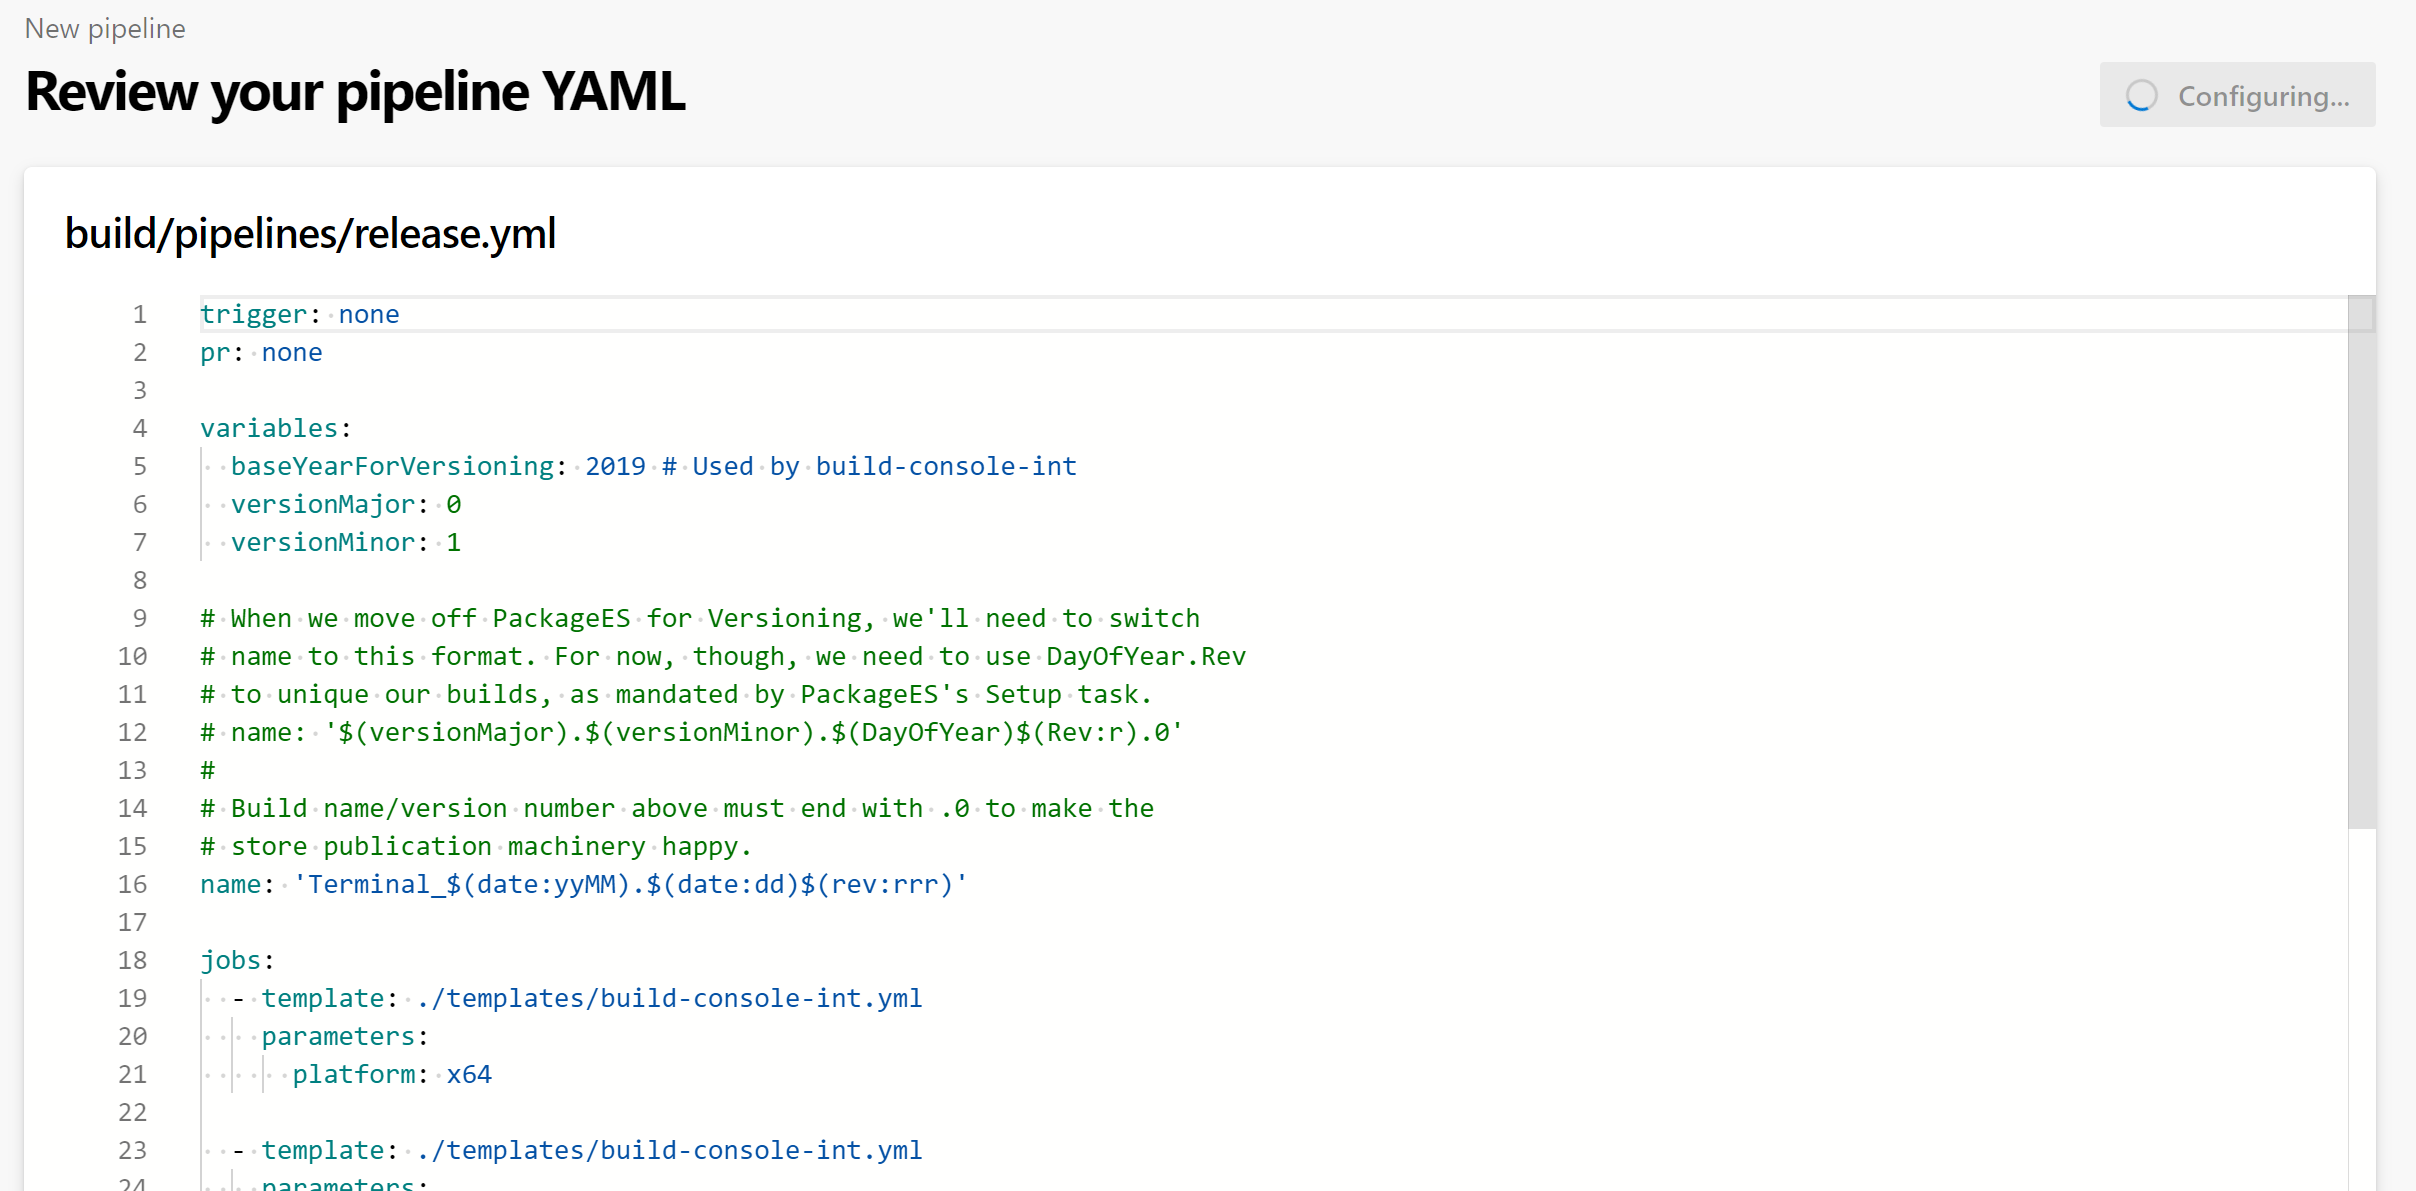Click versionMinor value 1

(x=454, y=542)
